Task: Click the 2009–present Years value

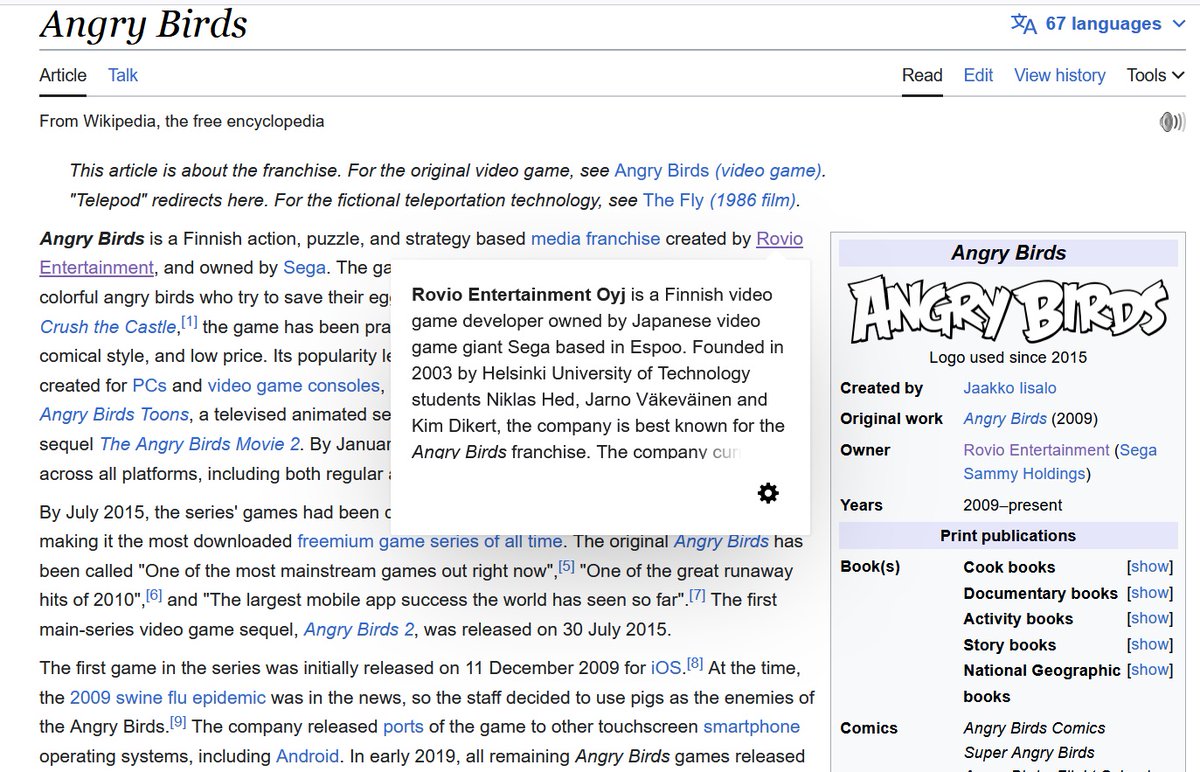Action: (1013, 505)
